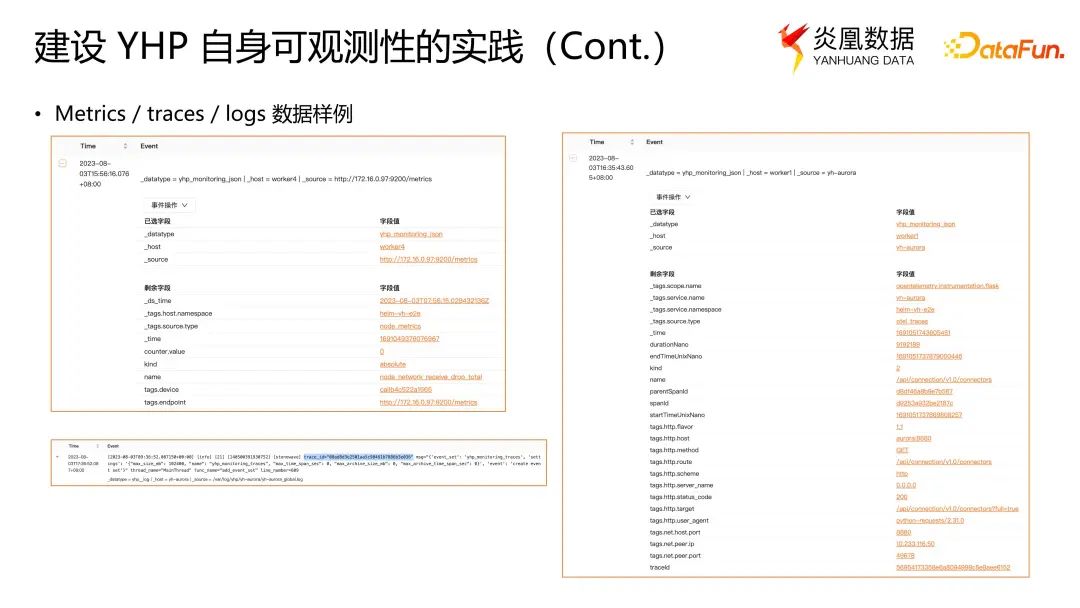Open the startTimeUnixNano value link
This screenshot has height=608, width=1080.
(929, 415)
